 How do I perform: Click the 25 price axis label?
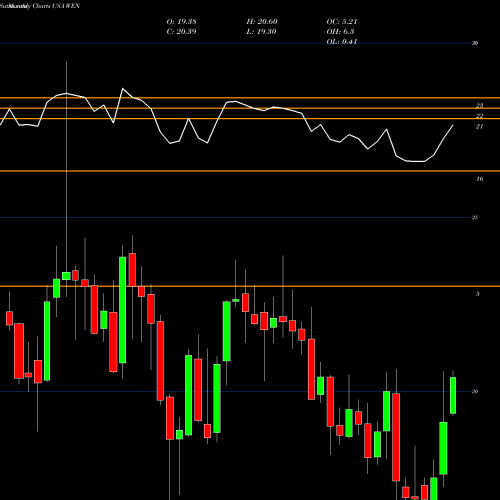click(x=475, y=218)
